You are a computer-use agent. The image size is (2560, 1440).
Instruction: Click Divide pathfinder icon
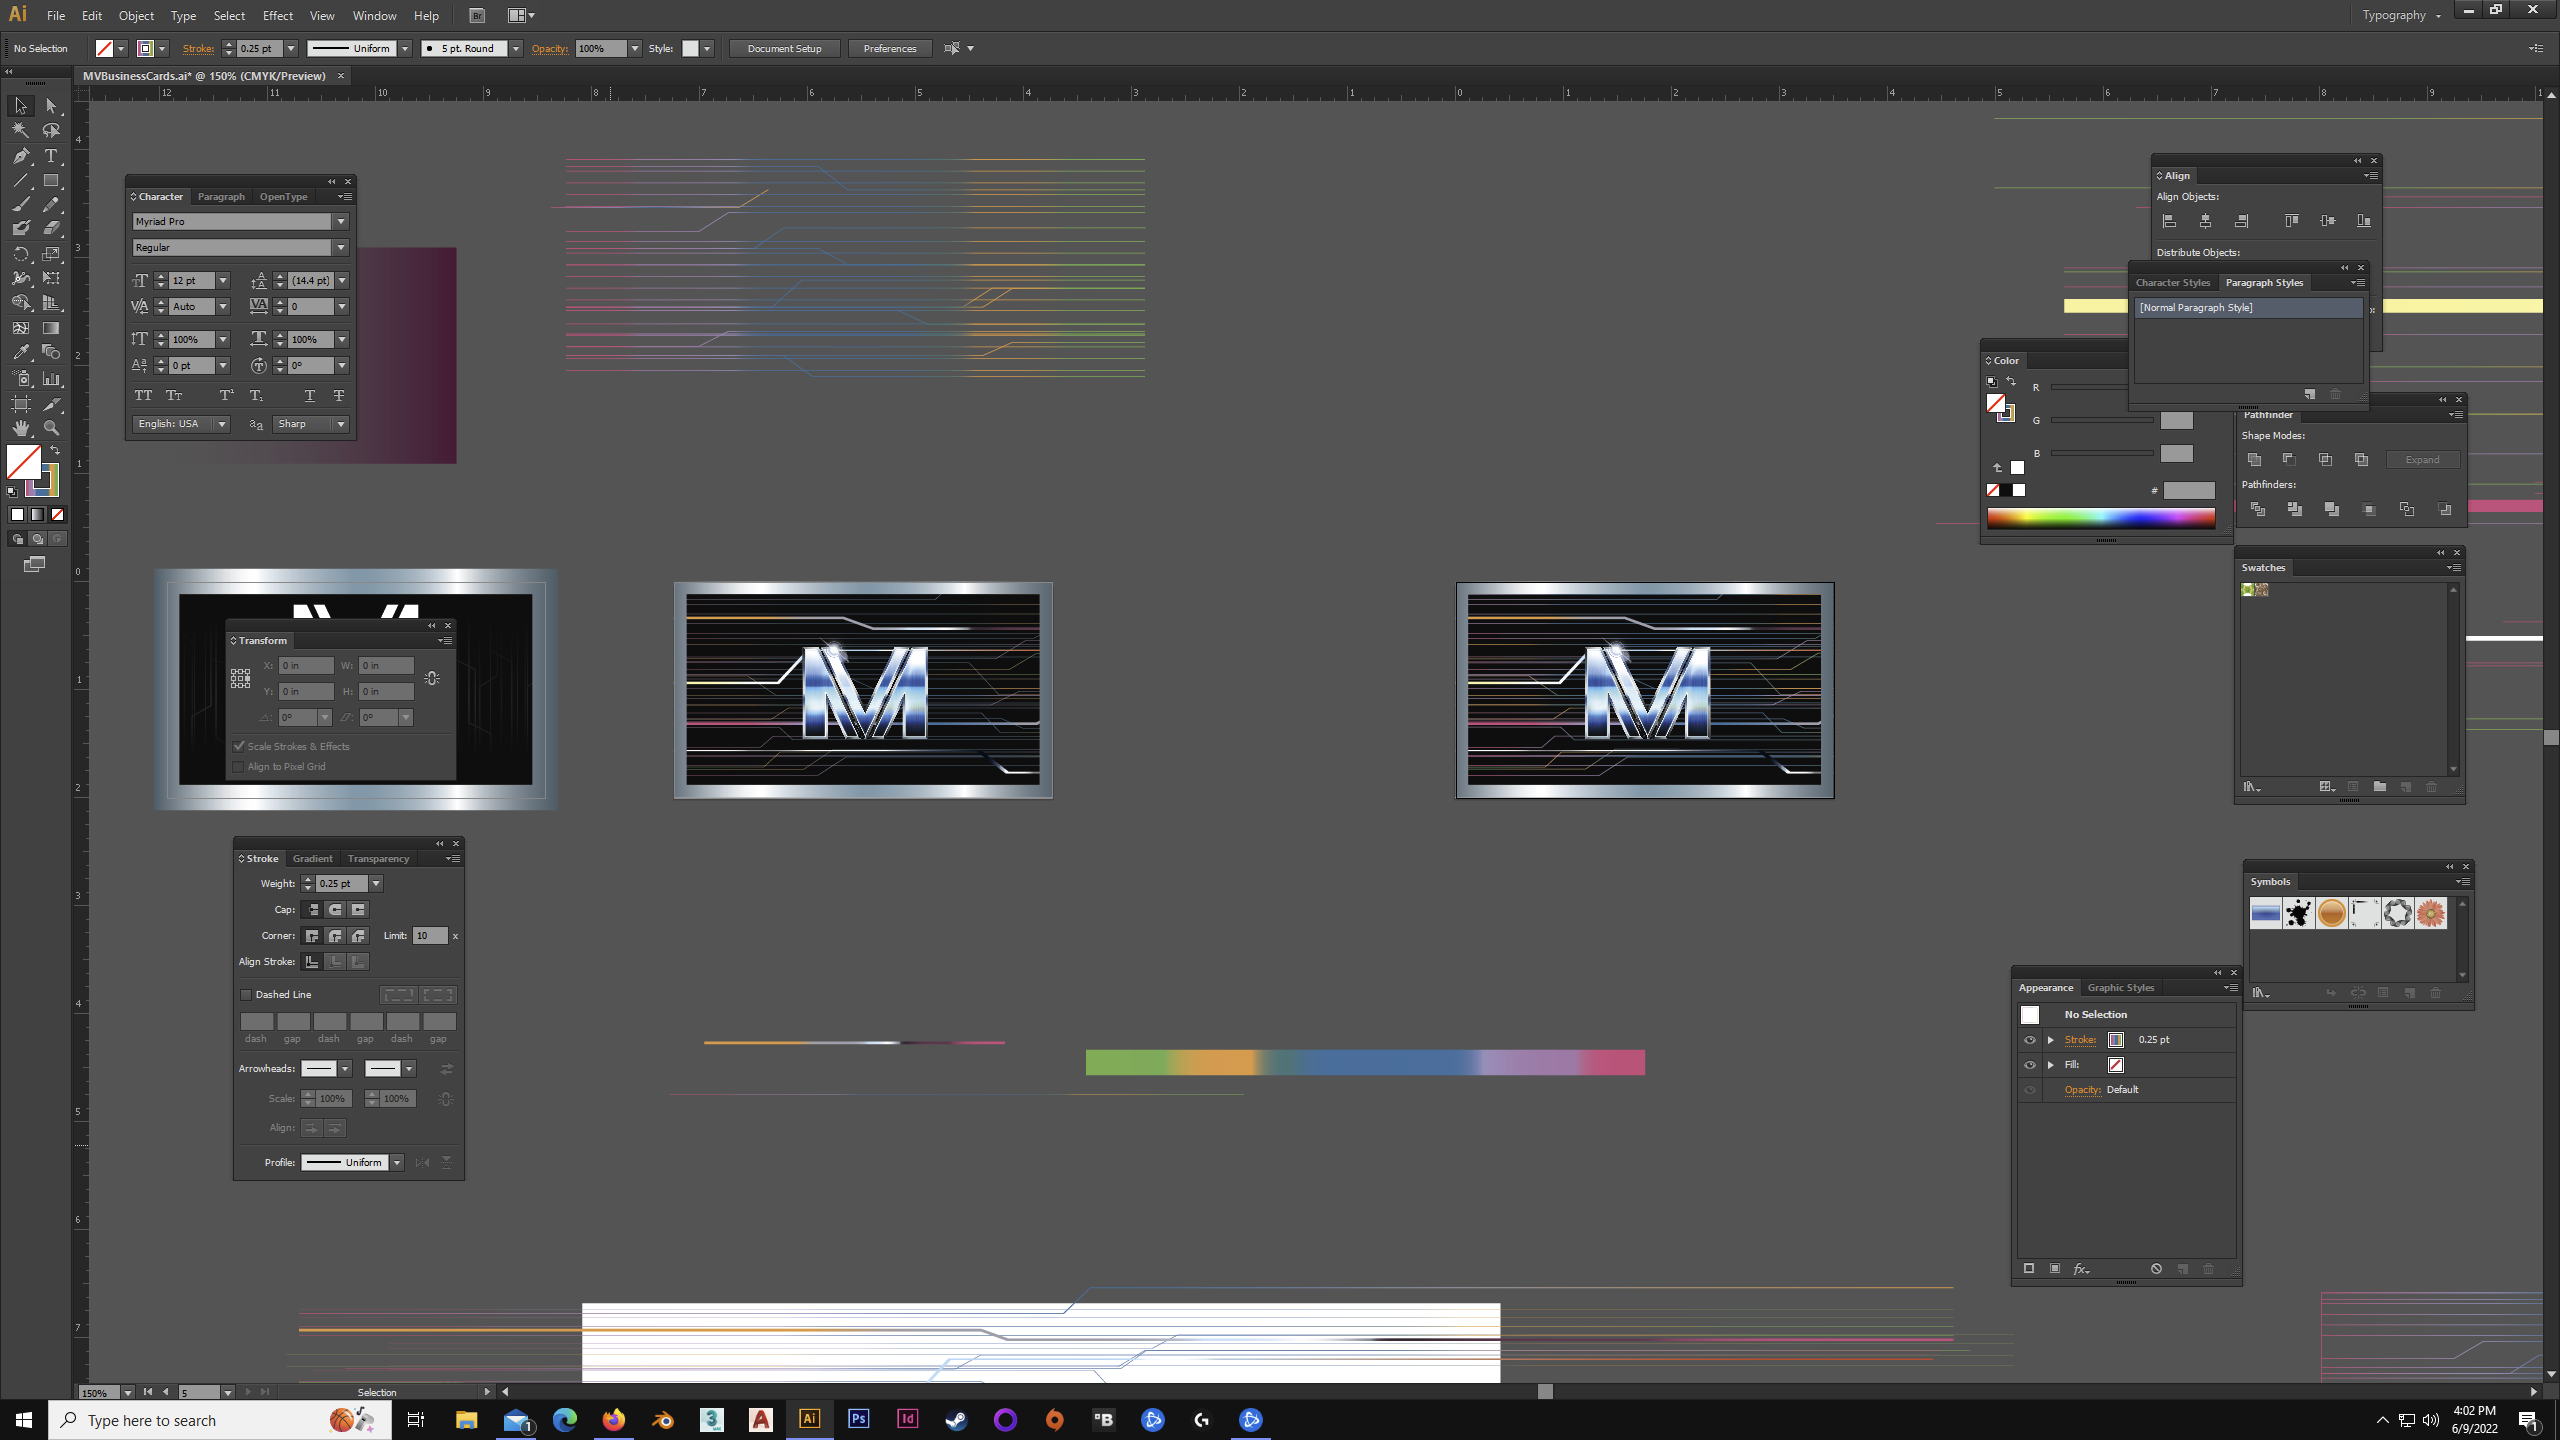2258,510
